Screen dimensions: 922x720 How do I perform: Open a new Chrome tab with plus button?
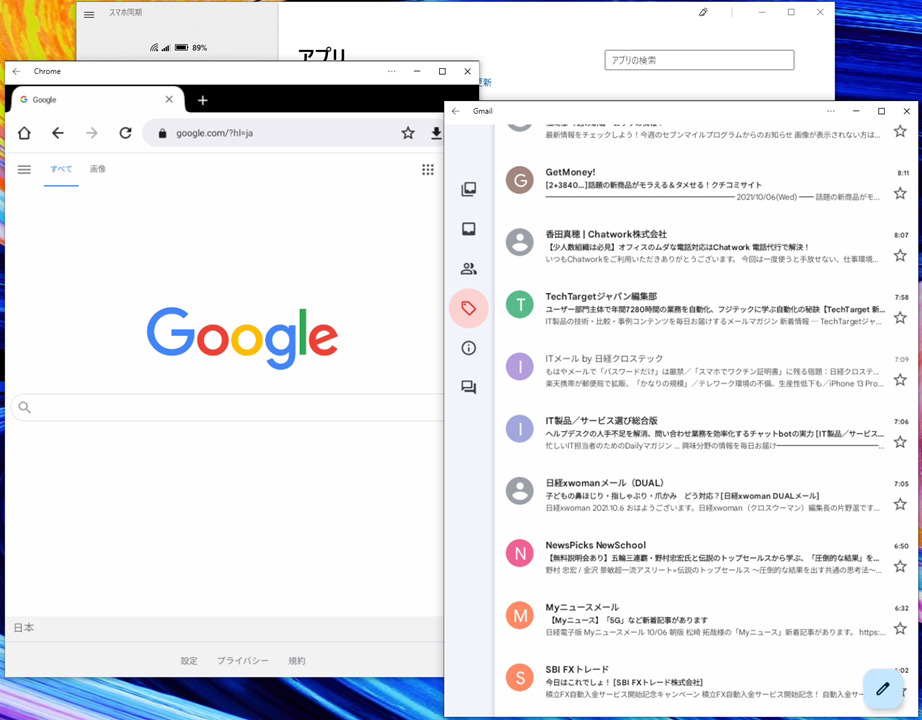pyautogui.click(x=203, y=101)
